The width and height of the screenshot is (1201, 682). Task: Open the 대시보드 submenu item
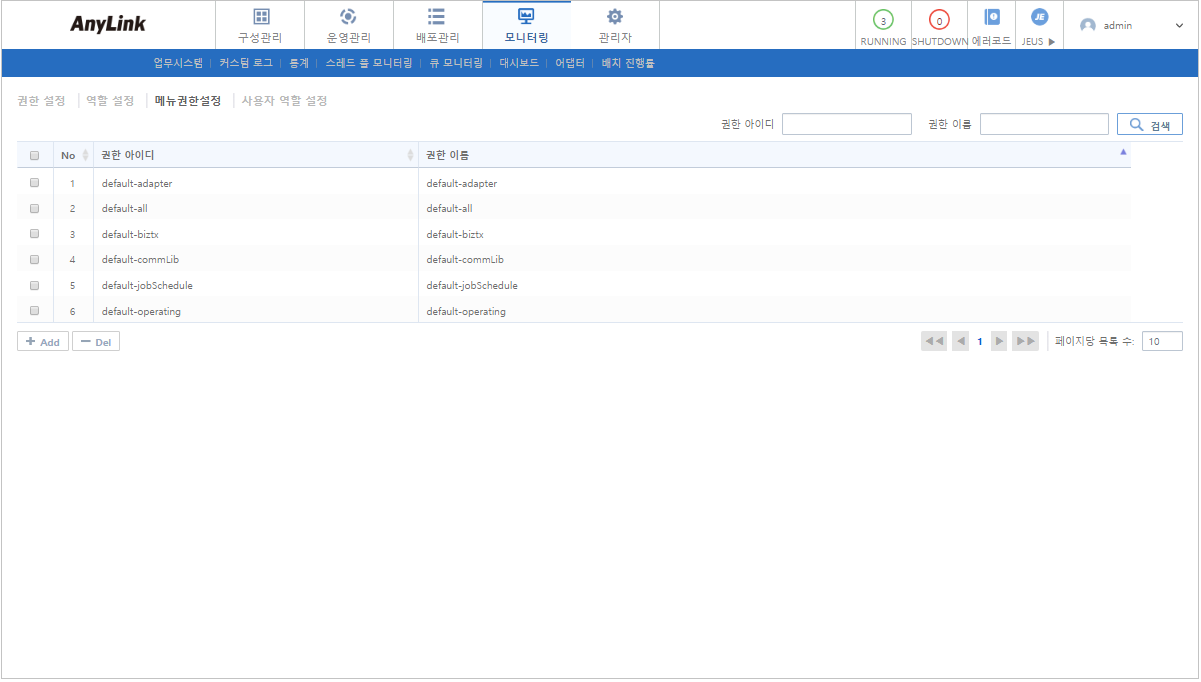519,63
